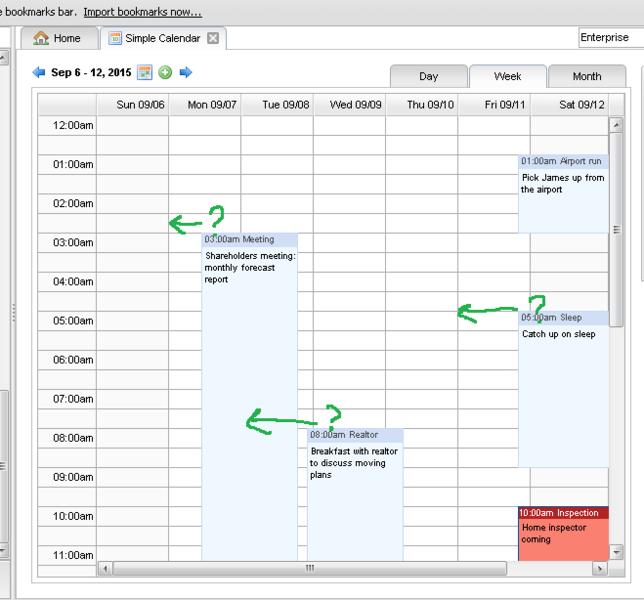
Task: Click the calendar vertical scrollbar down arrow
Action: (615, 552)
